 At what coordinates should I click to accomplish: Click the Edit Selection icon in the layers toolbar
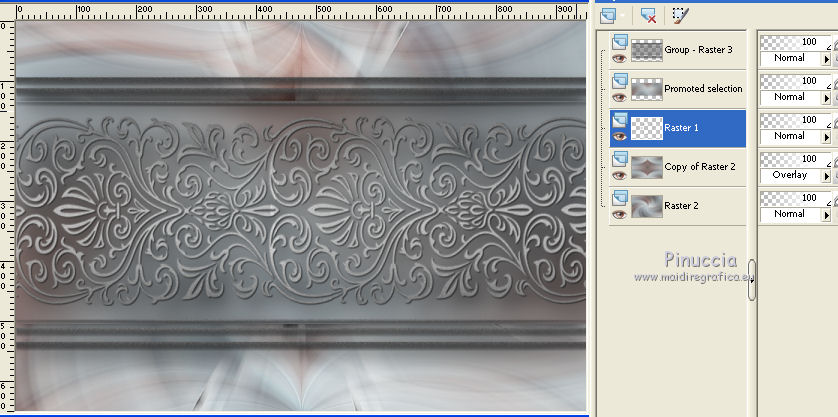(x=679, y=15)
